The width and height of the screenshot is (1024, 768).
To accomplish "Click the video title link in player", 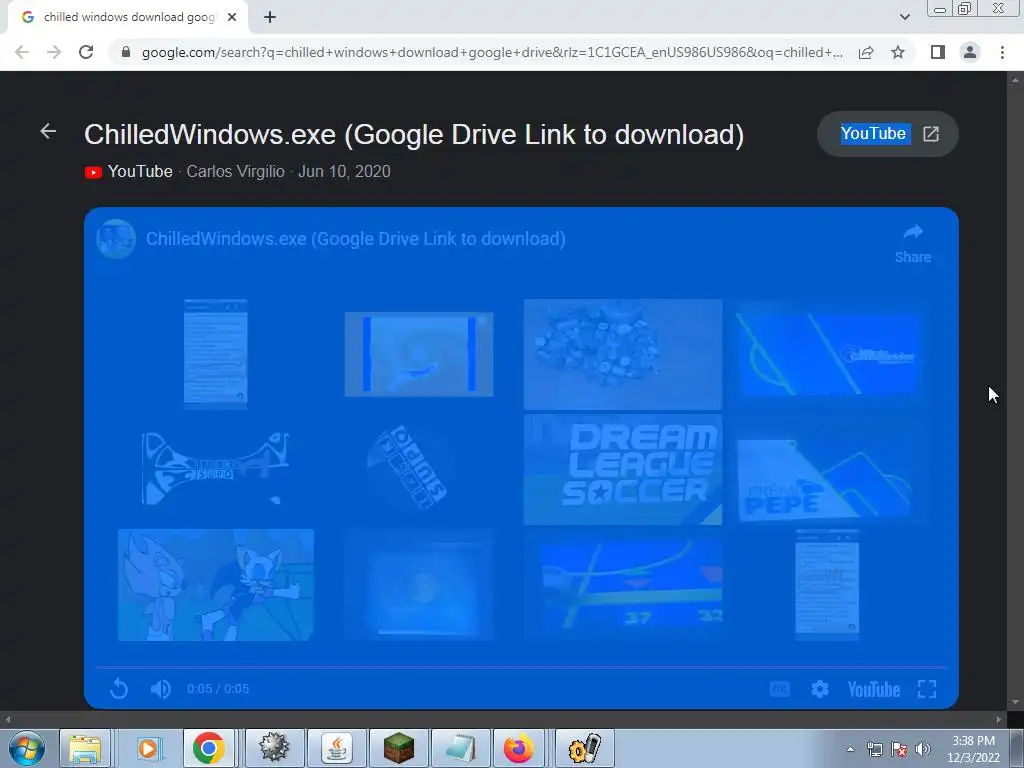I will point(356,239).
